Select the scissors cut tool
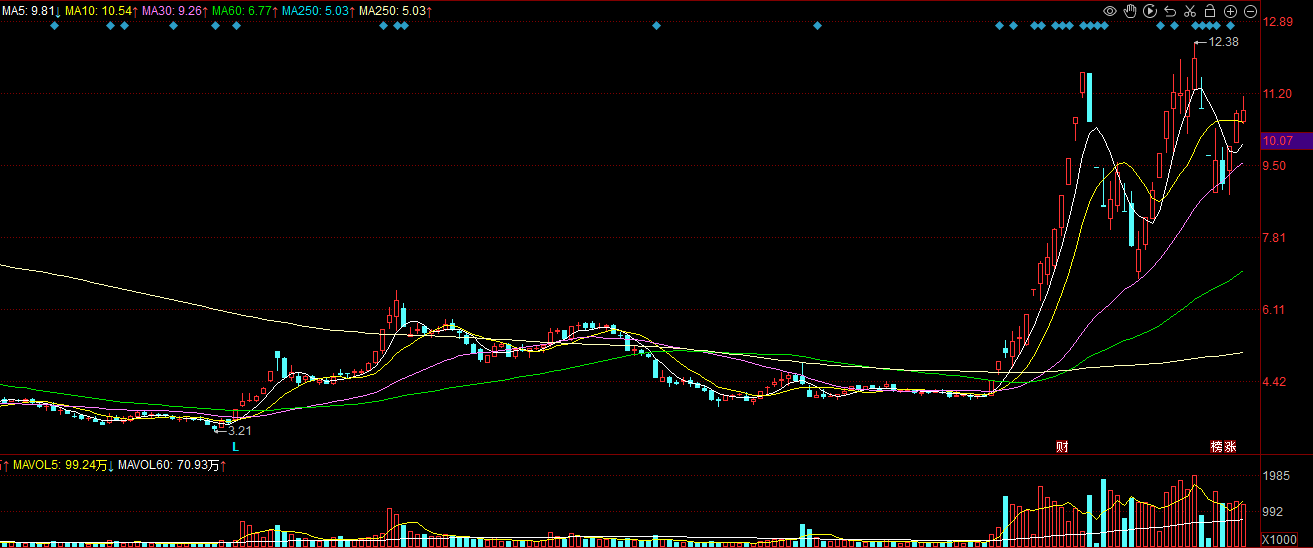 [x=1190, y=11]
